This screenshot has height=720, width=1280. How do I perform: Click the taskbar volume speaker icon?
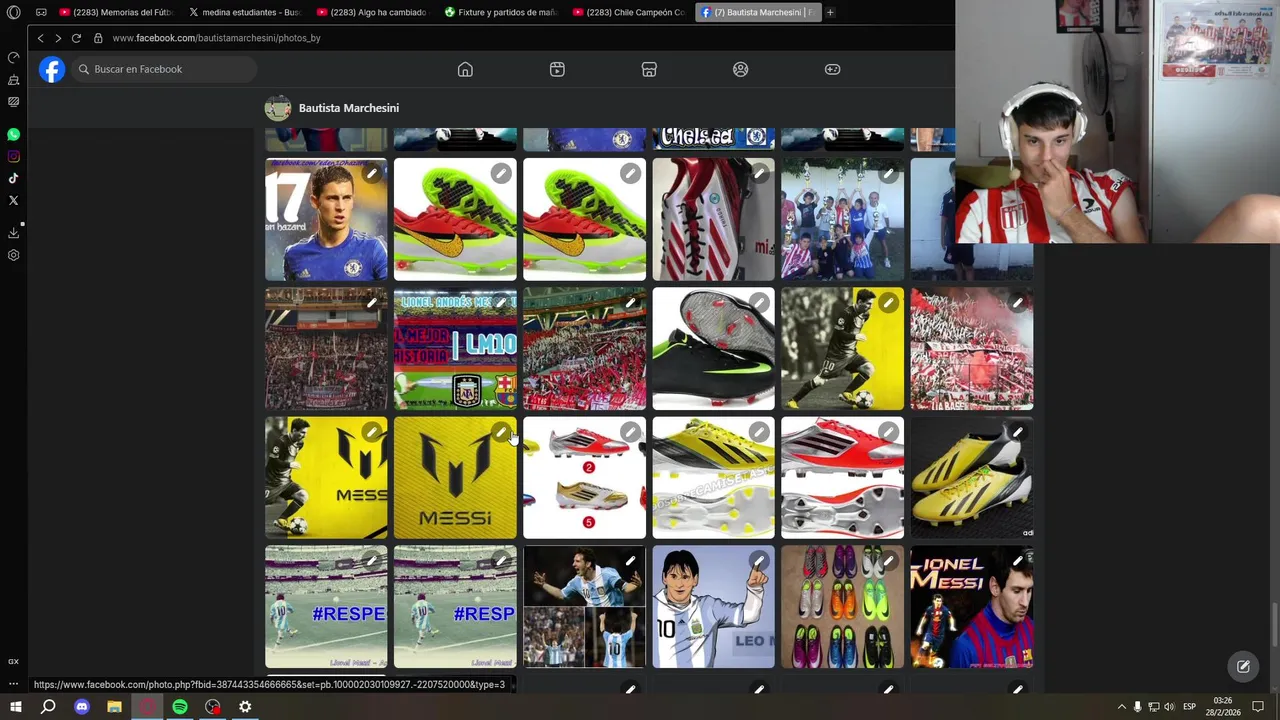(1169, 707)
